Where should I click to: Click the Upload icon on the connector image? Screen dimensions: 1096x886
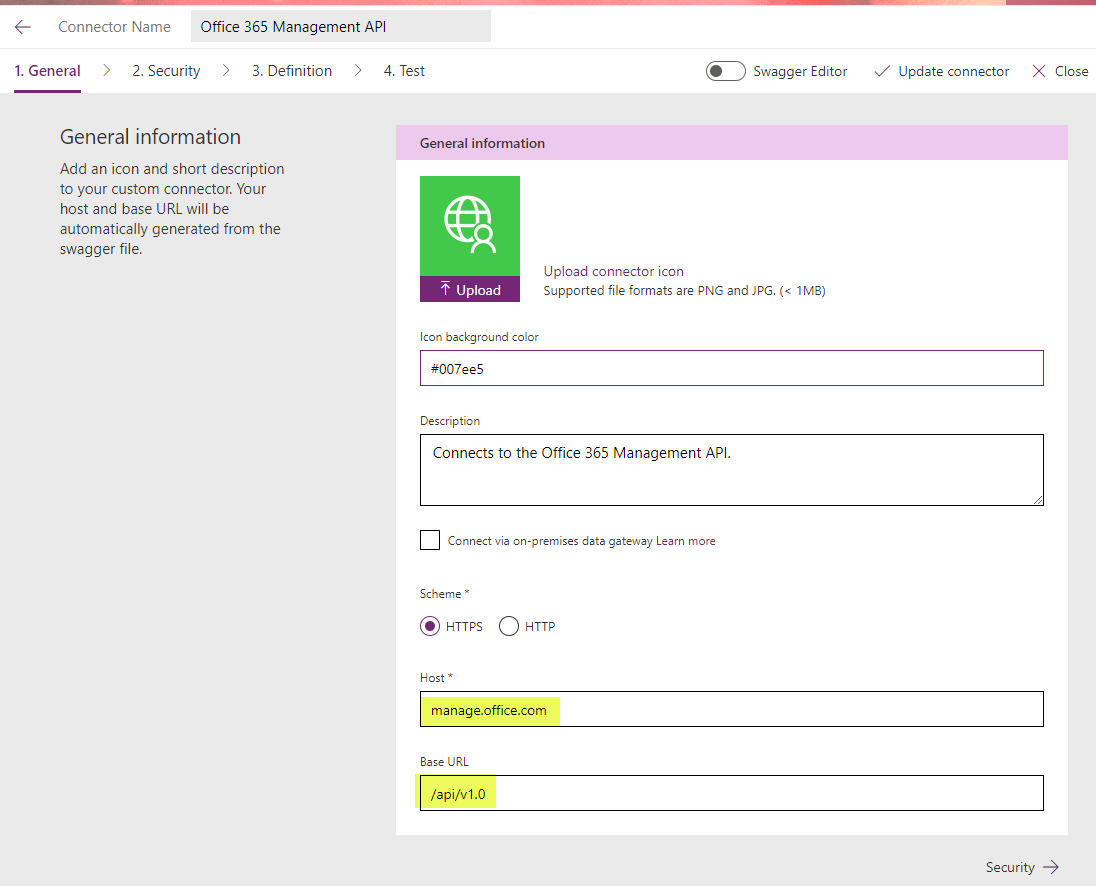pos(470,289)
